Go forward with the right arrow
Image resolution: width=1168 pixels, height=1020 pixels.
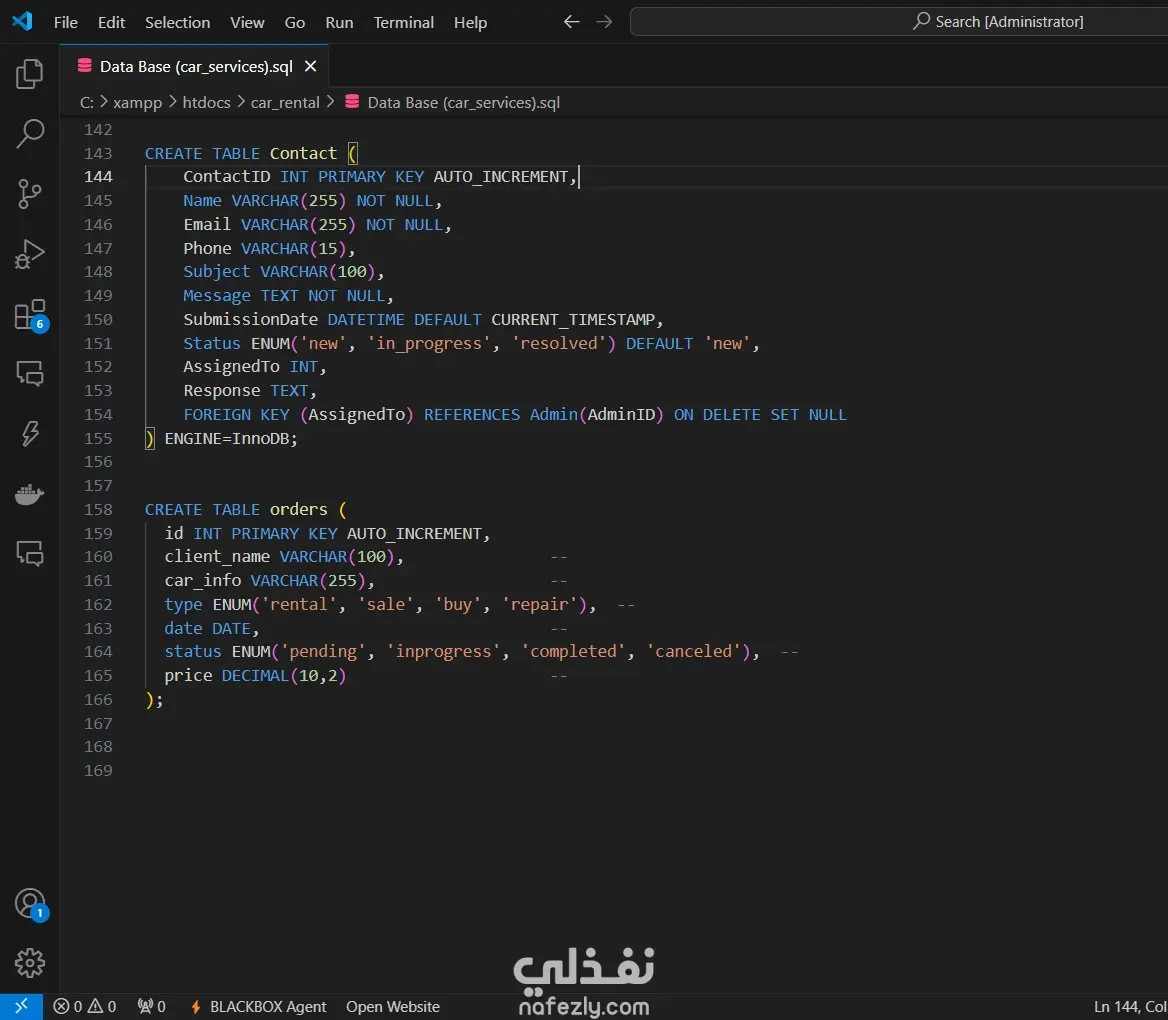click(604, 22)
